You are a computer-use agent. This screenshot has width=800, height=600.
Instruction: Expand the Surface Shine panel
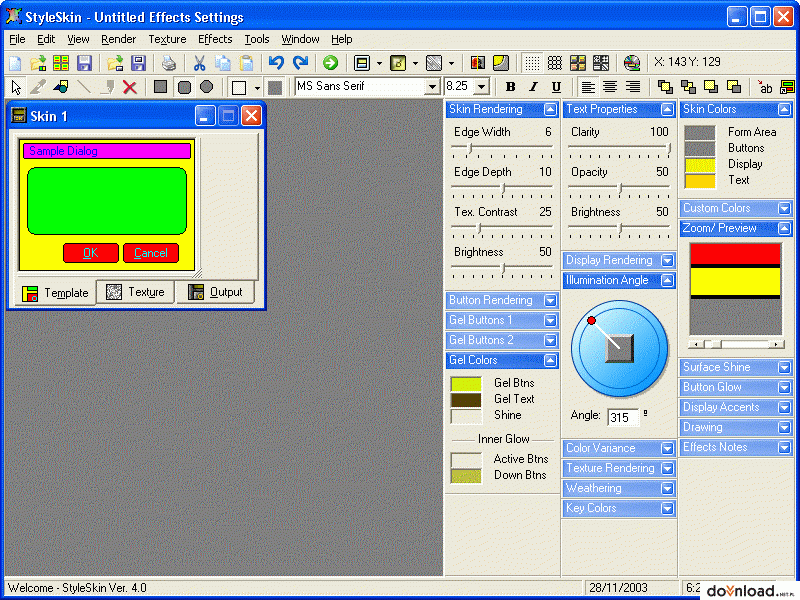784,367
